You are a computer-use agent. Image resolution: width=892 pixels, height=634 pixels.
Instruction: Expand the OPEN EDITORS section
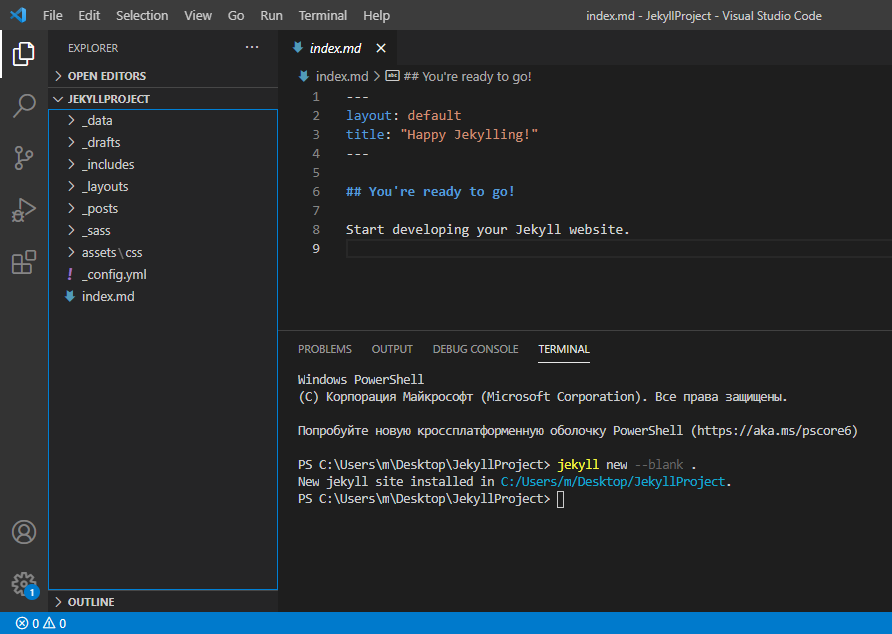[106, 76]
